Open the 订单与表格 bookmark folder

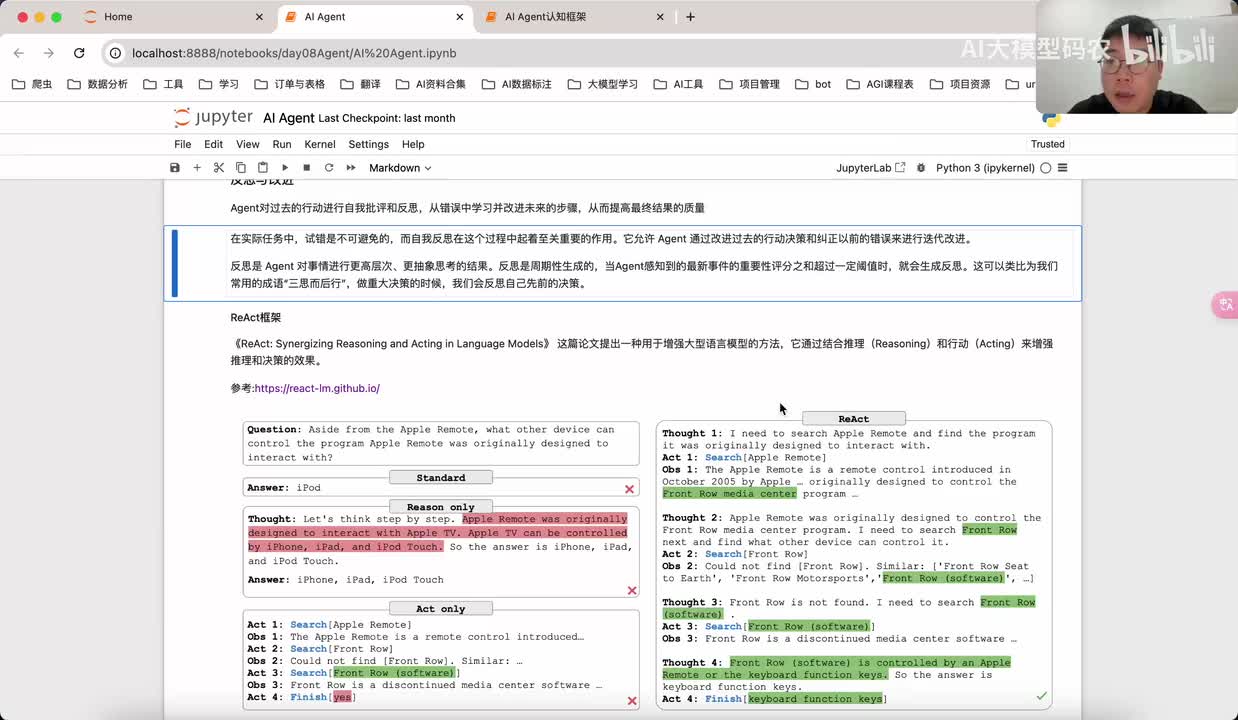[290, 84]
